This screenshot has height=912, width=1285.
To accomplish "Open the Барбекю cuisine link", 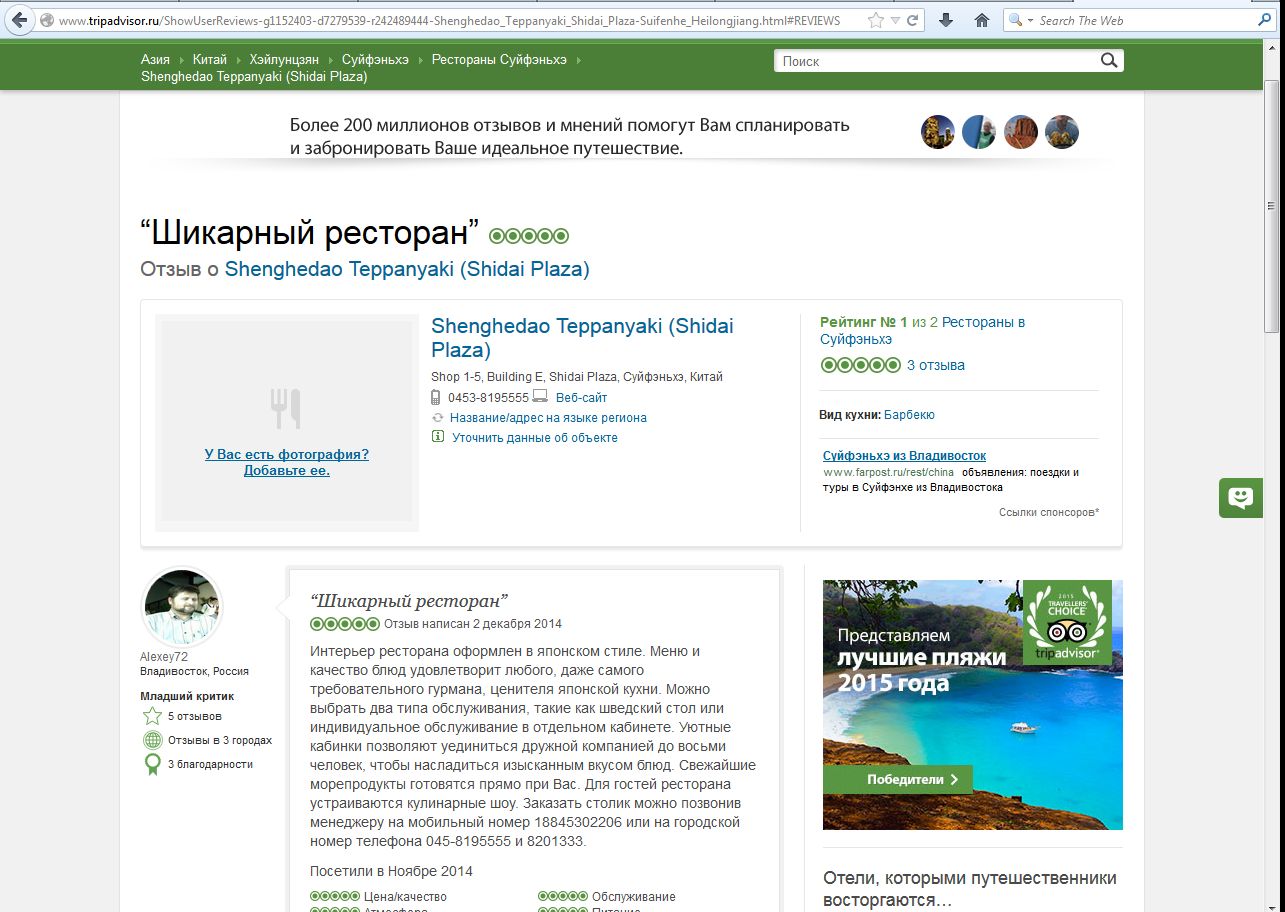I will pos(909,414).
